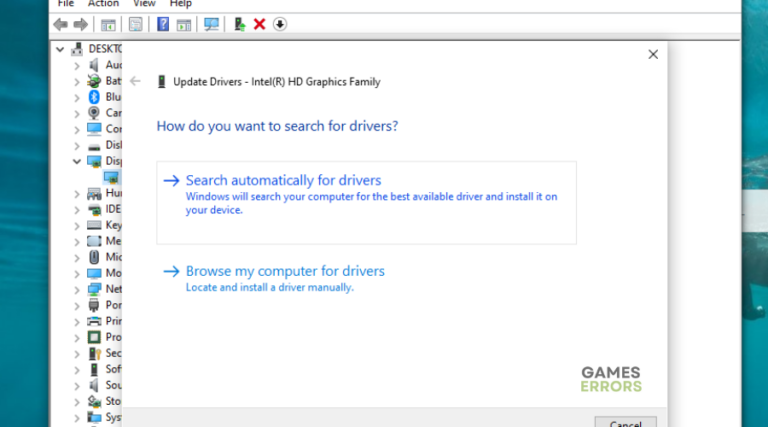Open the Action menu
The image size is (768, 427).
103,4
